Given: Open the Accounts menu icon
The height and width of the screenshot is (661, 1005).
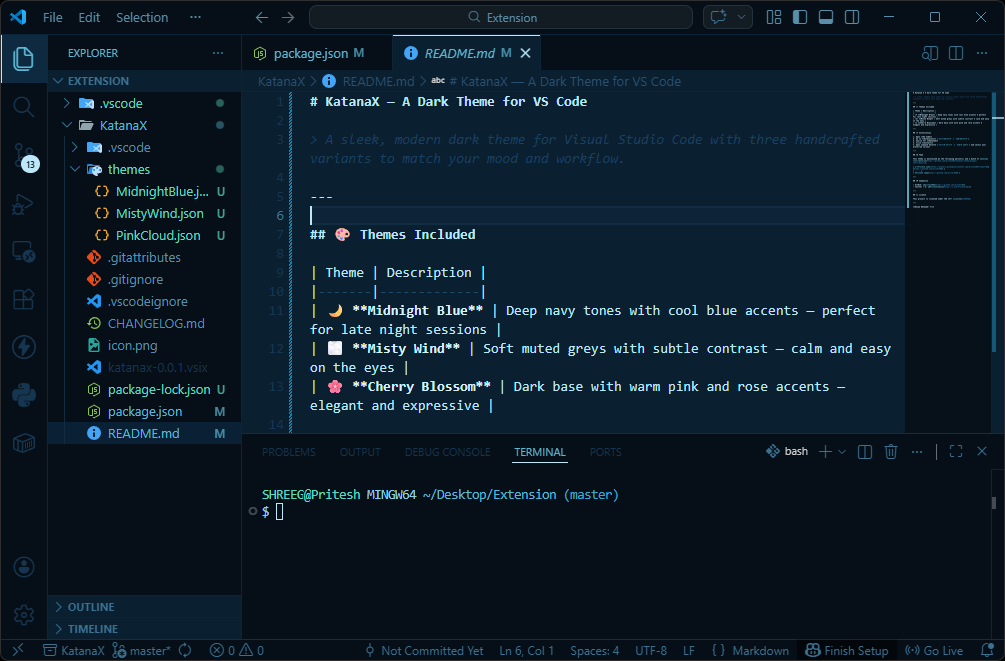Looking at the screenshot, I should [x=24, y=567].
